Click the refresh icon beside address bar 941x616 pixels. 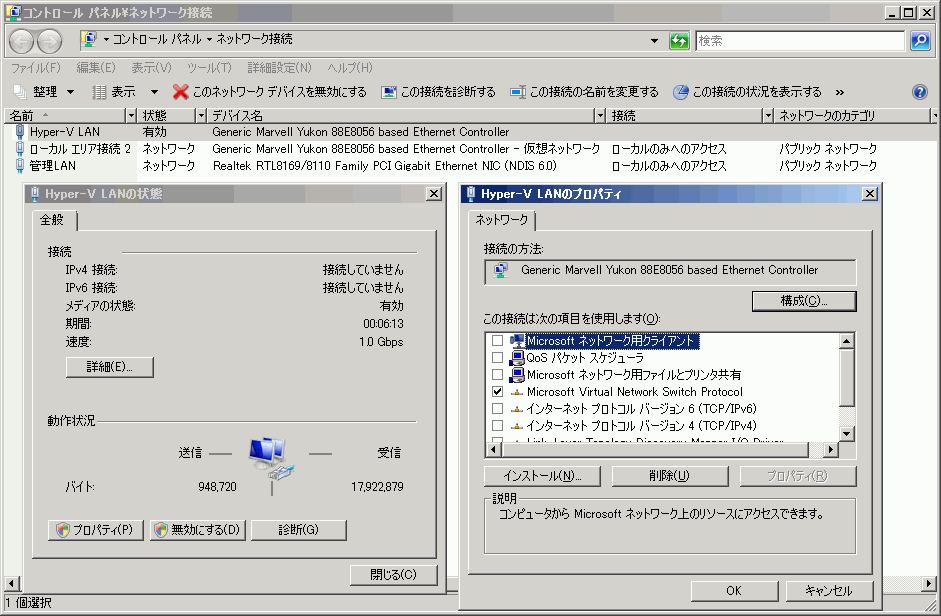click(679, 40)
